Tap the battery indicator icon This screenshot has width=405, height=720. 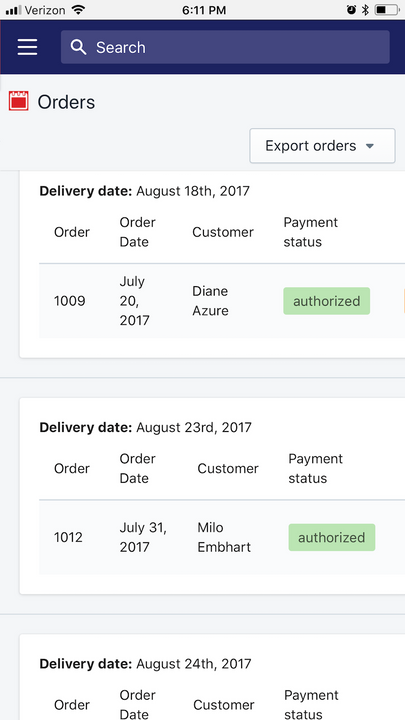(x=386, y=10)
